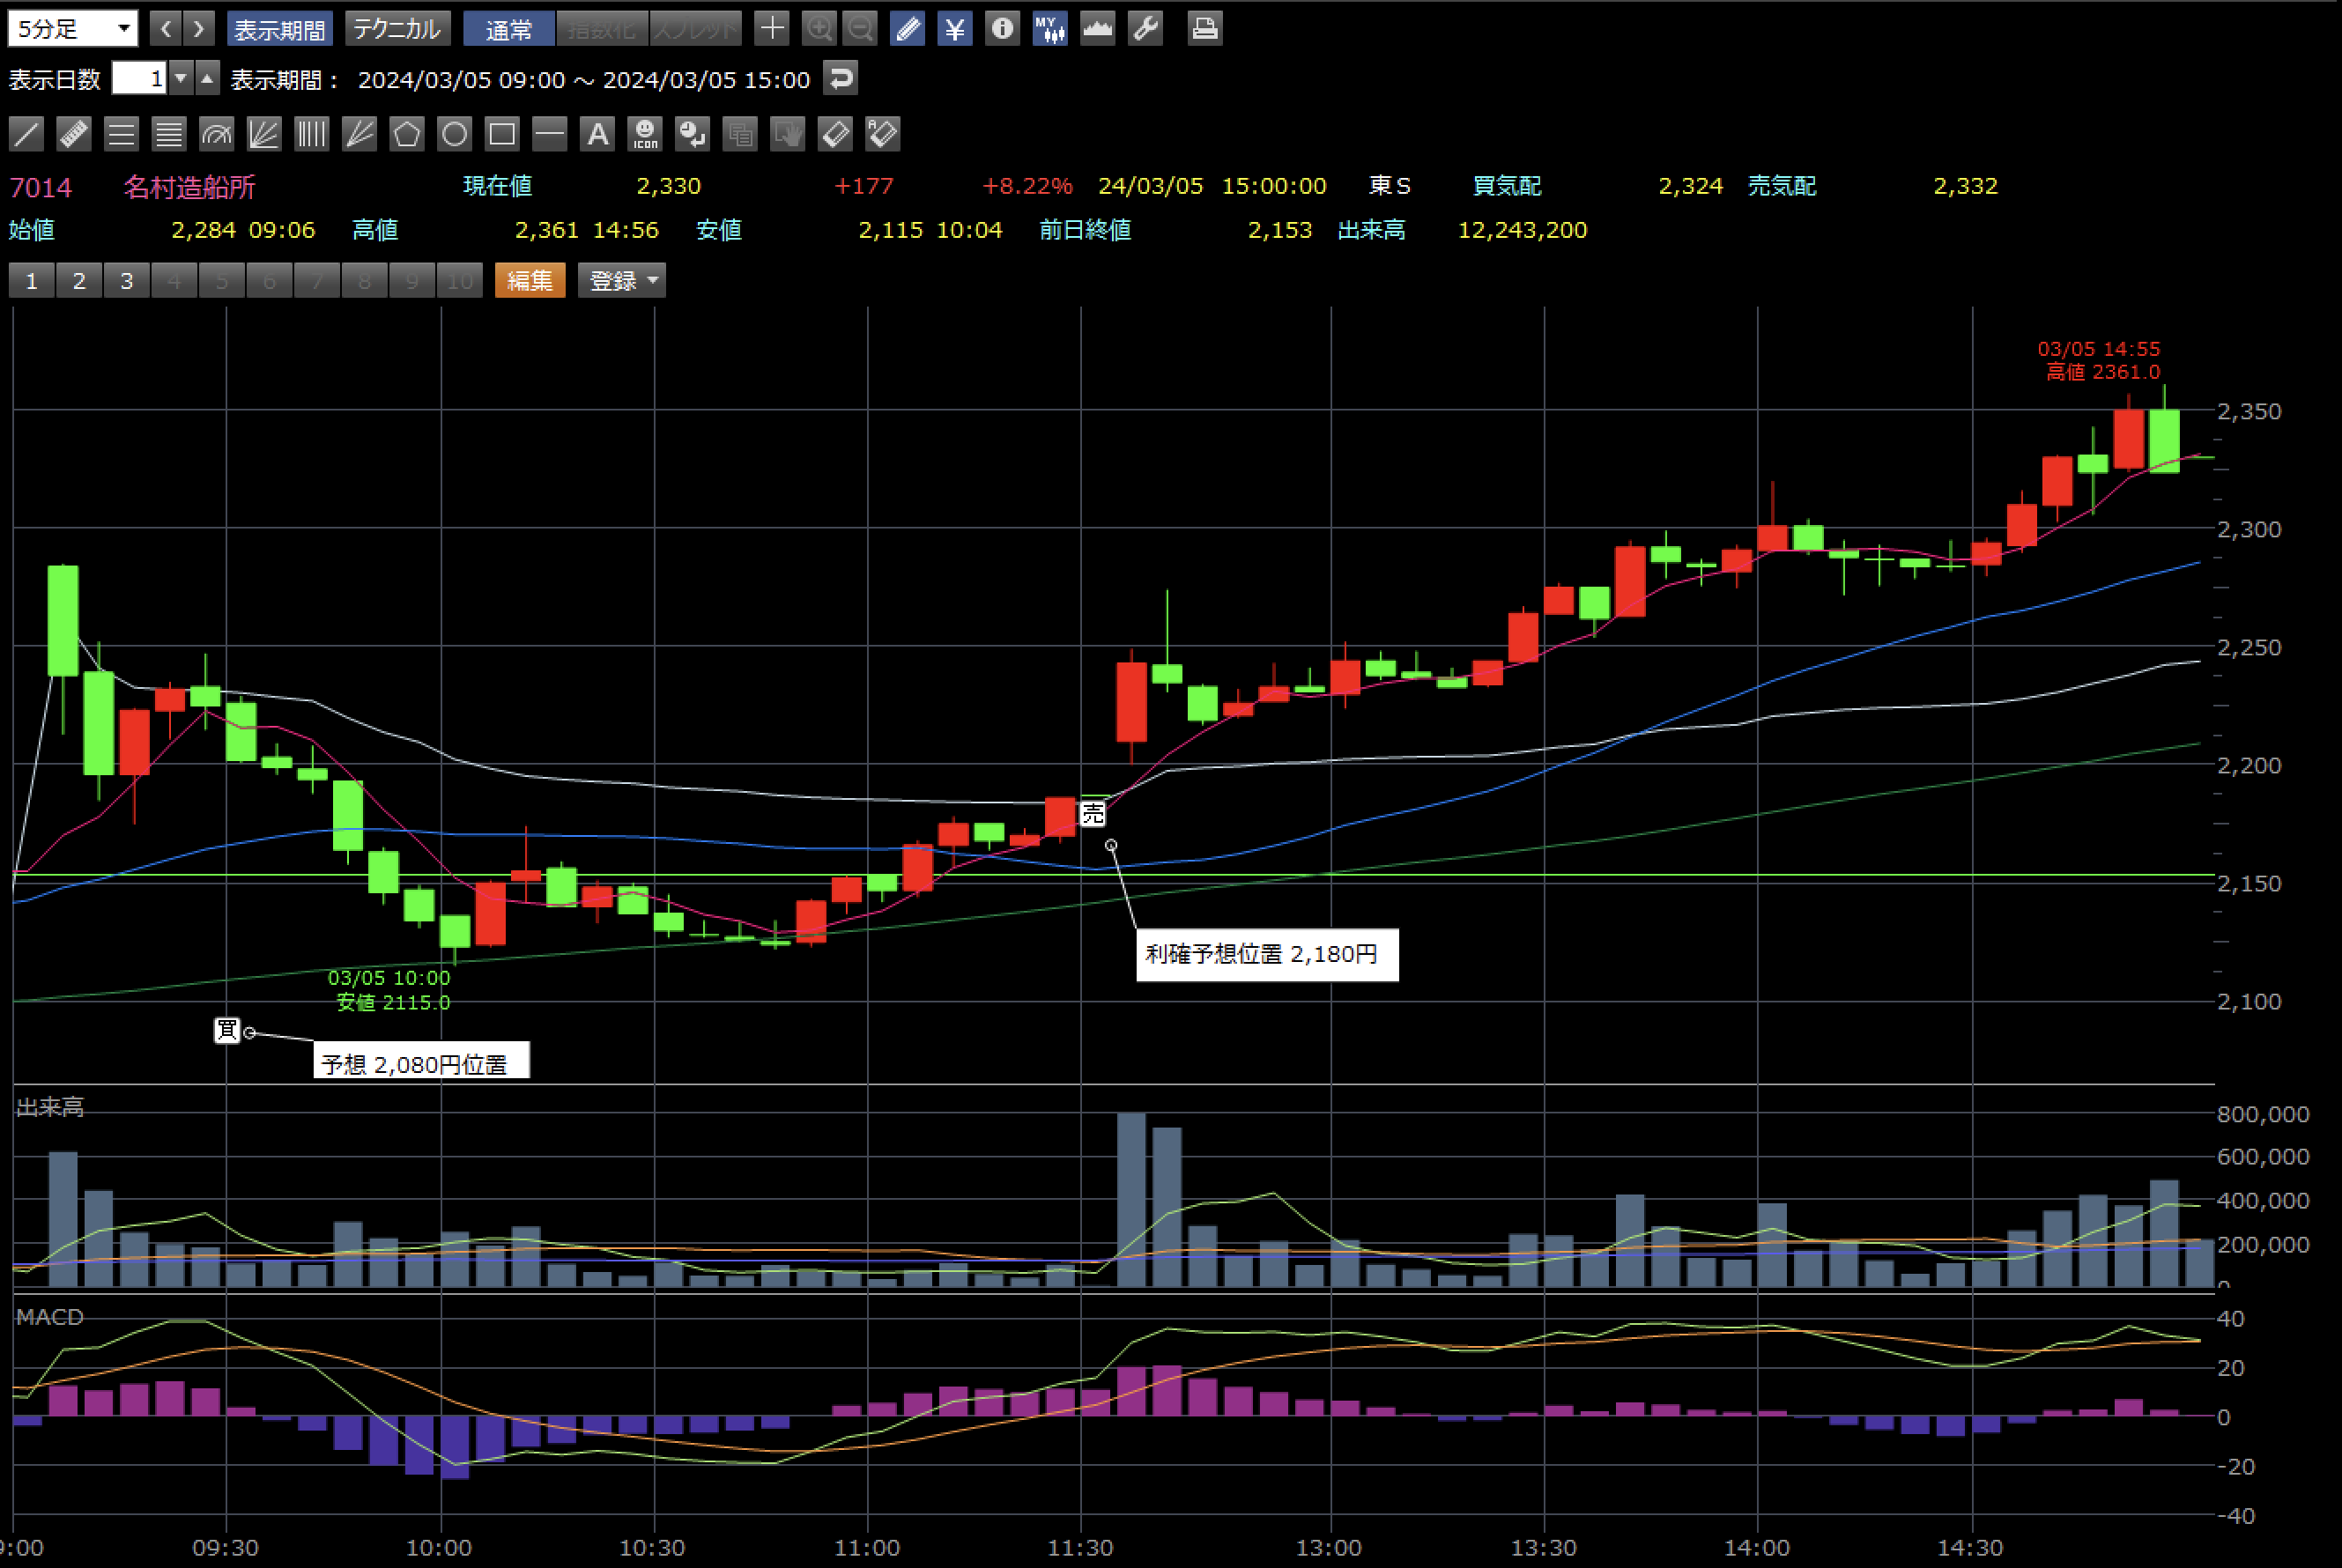Click the テクニカル button
The height and width of the screenshot is (1568, 2342).
pos(397,28)
